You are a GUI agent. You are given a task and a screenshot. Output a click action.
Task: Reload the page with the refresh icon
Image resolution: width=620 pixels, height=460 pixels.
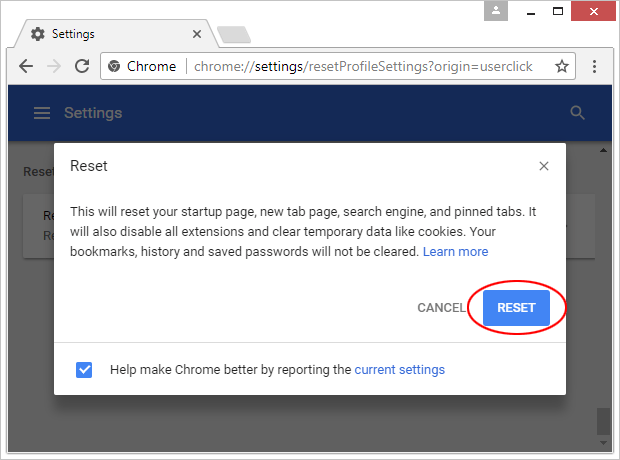coord(82,66)
